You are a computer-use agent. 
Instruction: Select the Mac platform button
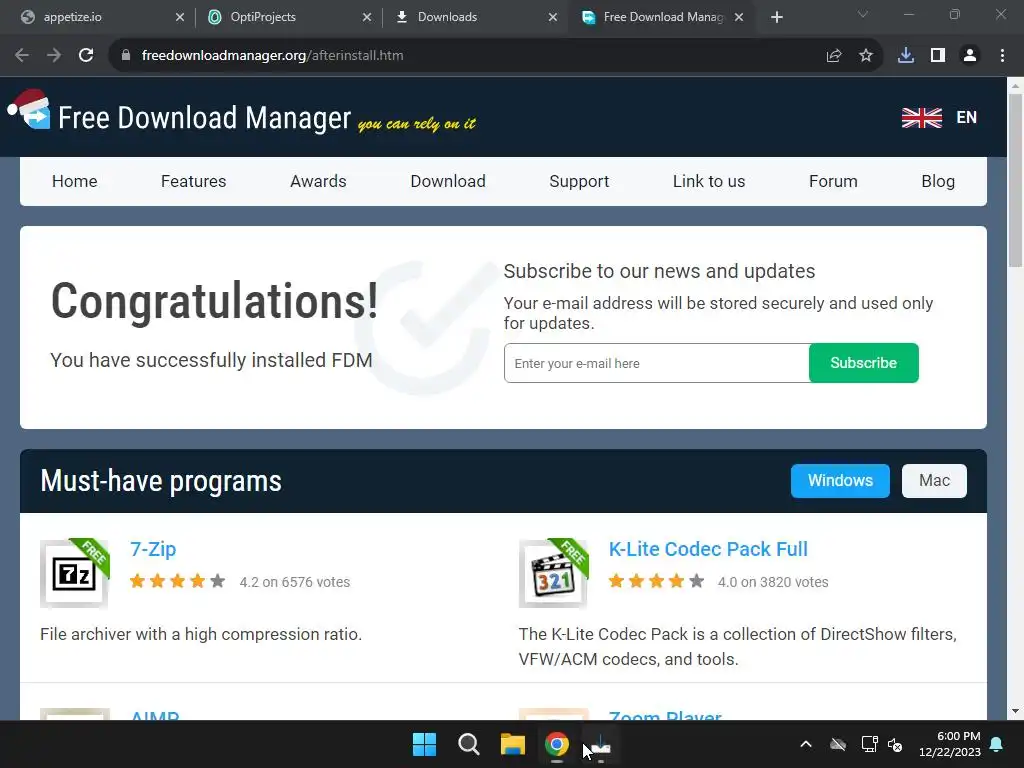[x=934, y=481]
